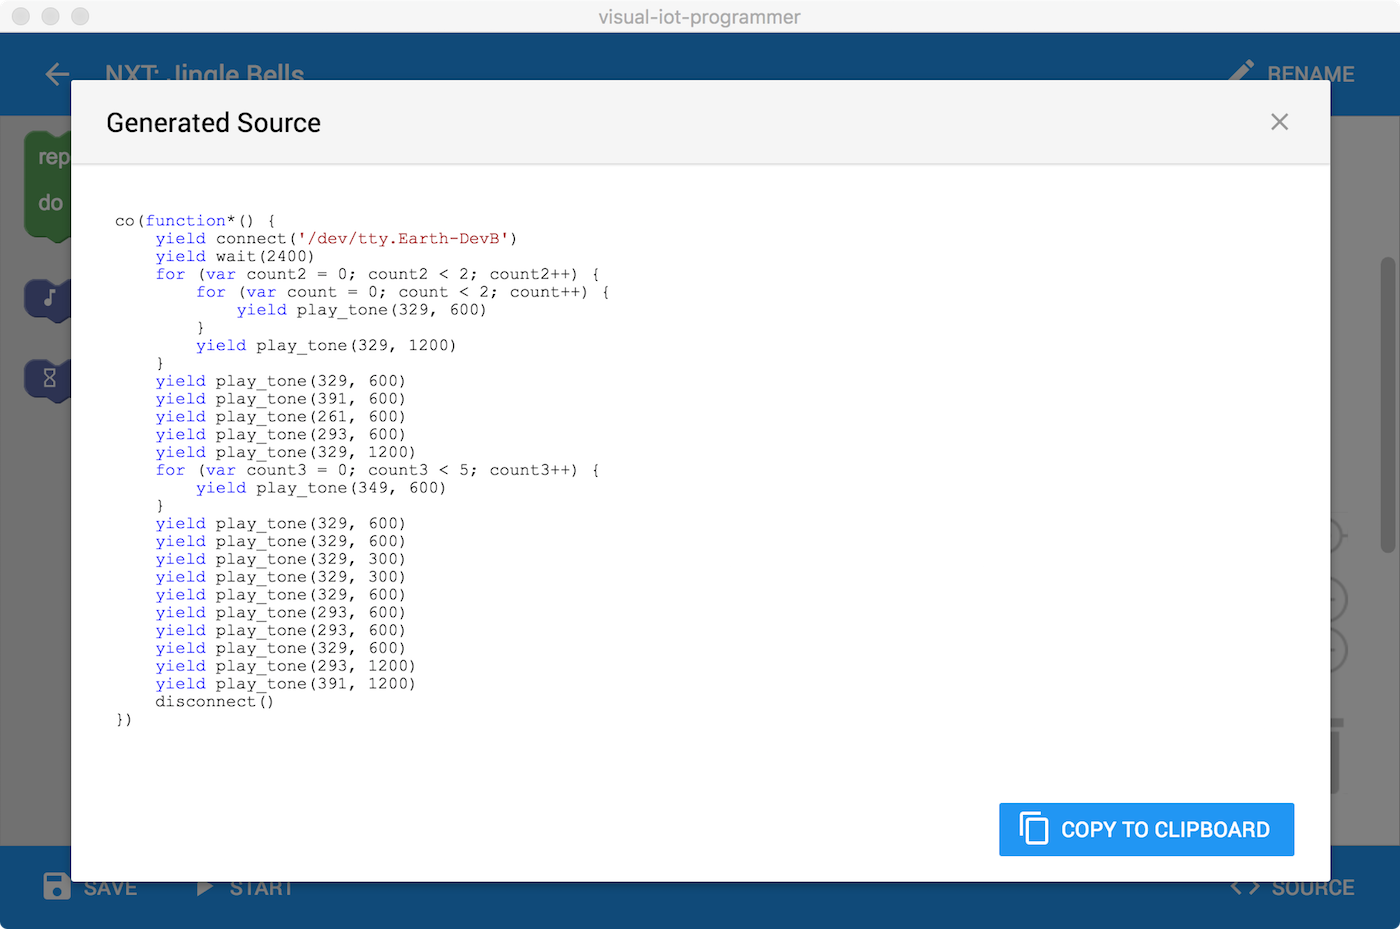This screenshot has height=929, width=1400.
Task: Click the 'disconnect()' code line
Action: pyautogui.click(x=214, y=702)
